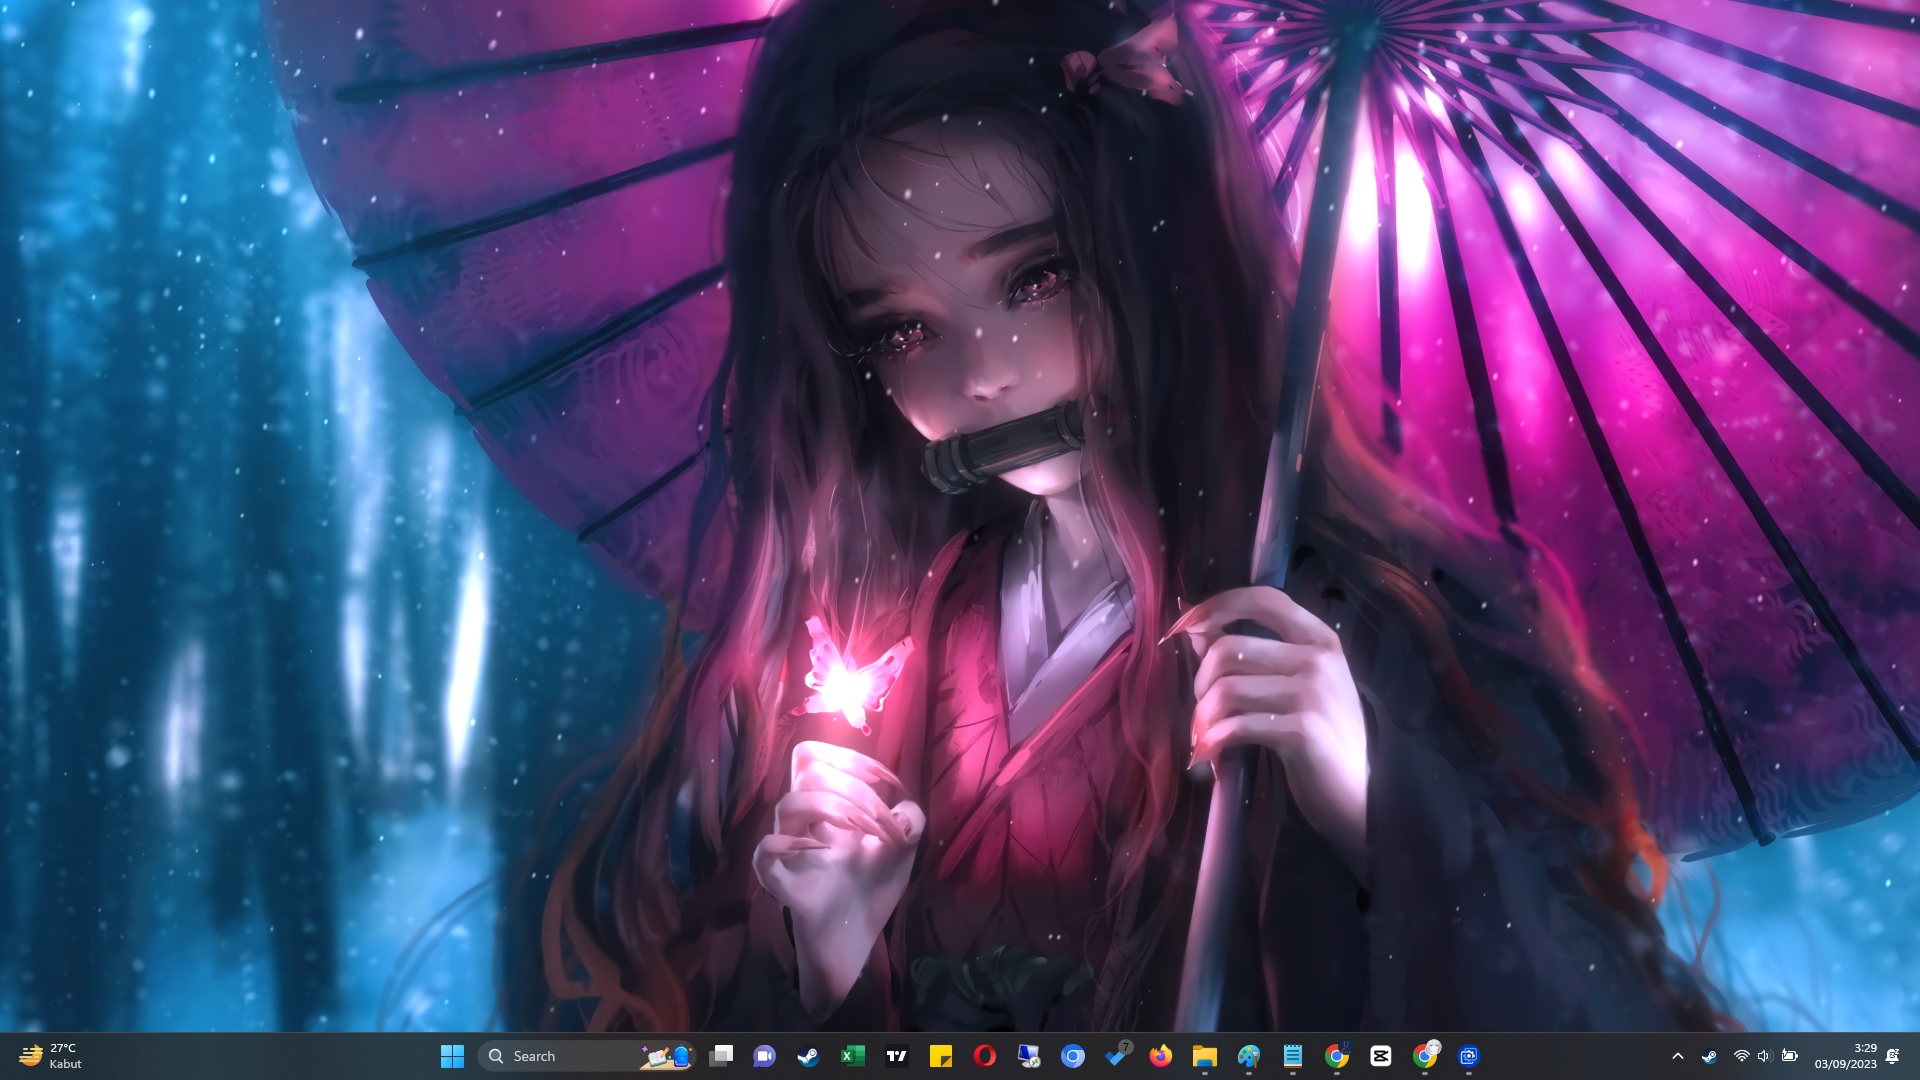Open Task View from the taskbar
1920x1080 pixels.
tap(721, 1056)
